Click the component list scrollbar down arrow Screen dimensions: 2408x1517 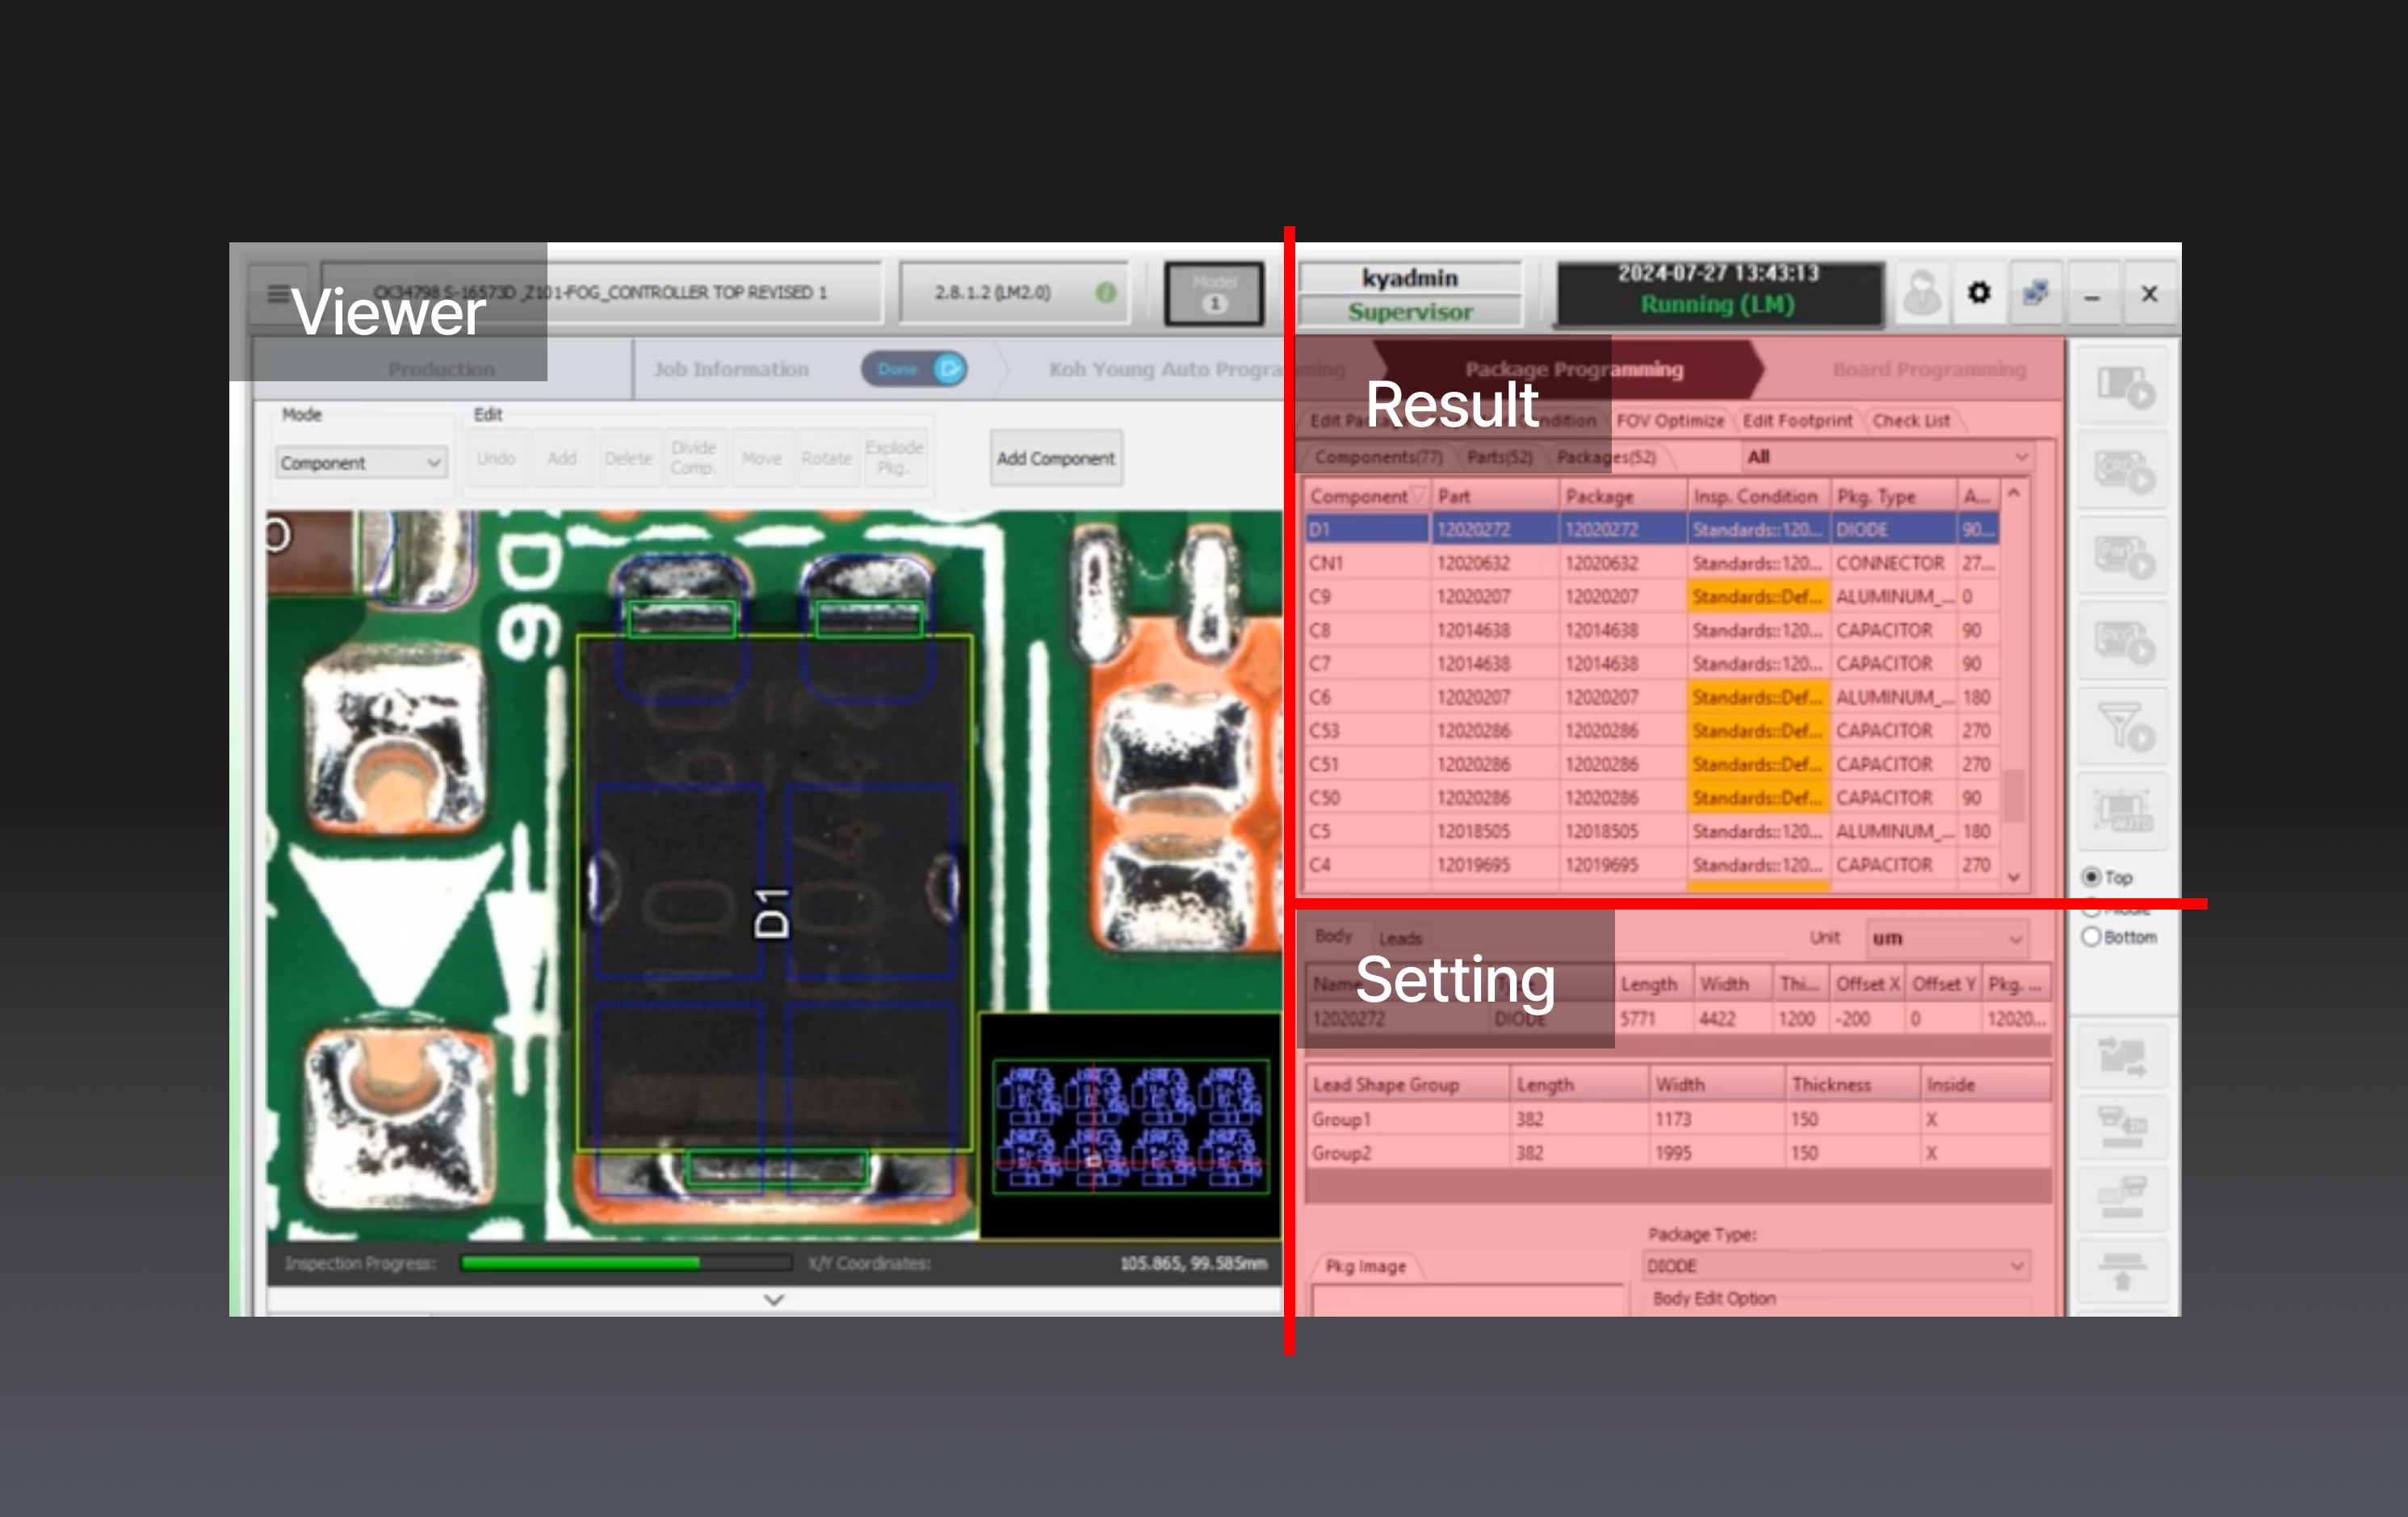[x=2013, y=877]
